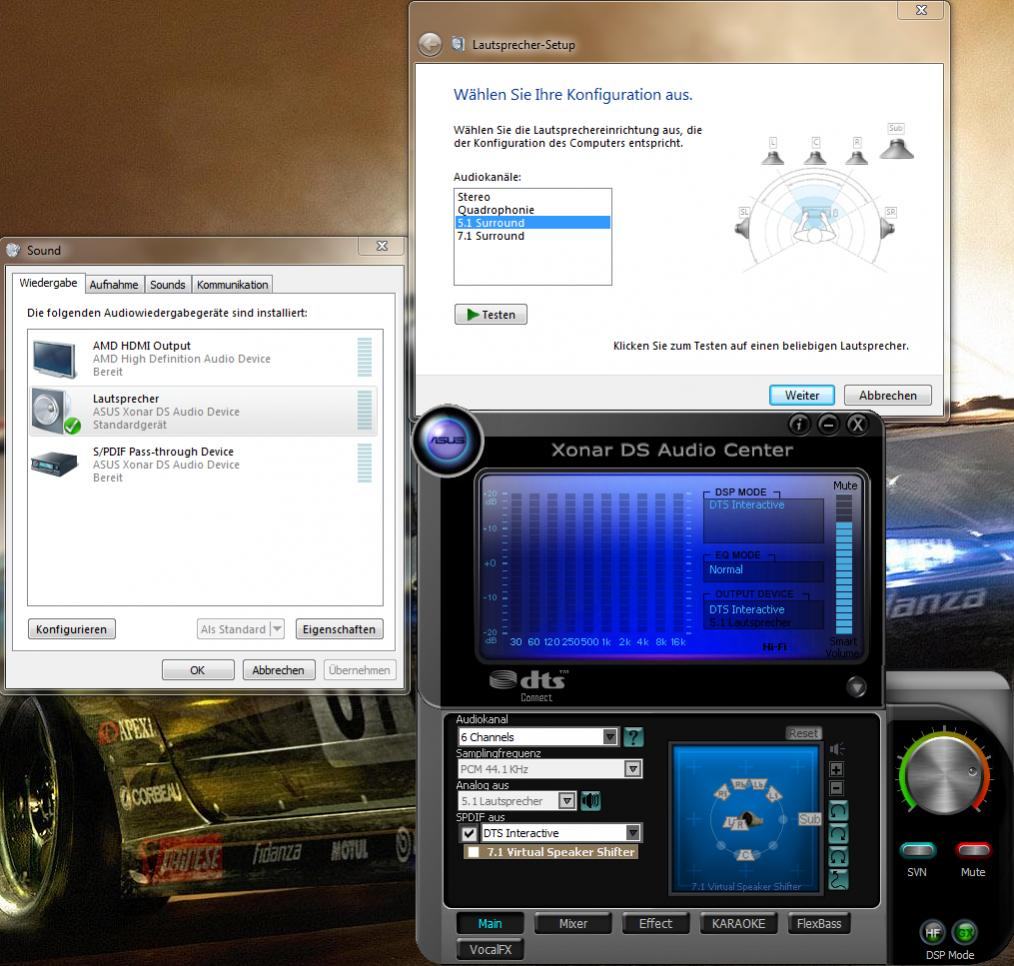Image resolution: width=1014 pixels, height=966 pixels.
Task: Select the manual drag speaker icon
Action: [x=838, y=879]
